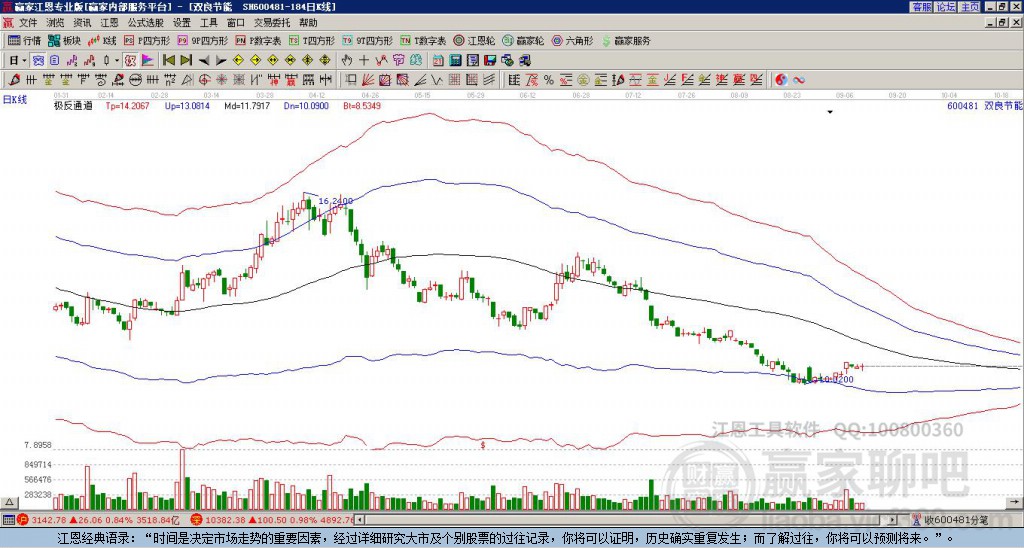Click the circle with horizontal line tool
This screenshot has height=548, width=1024.
pyautogui.click(x=135, y=80)
